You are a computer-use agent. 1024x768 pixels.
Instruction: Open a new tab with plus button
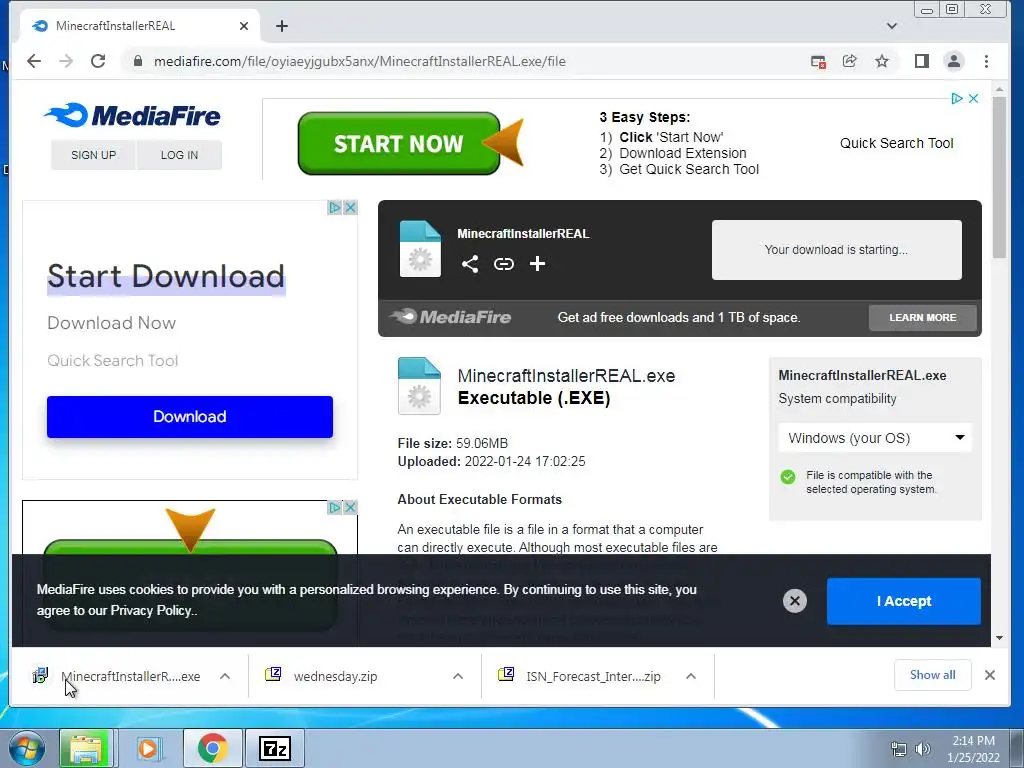[x=281, y=26]
